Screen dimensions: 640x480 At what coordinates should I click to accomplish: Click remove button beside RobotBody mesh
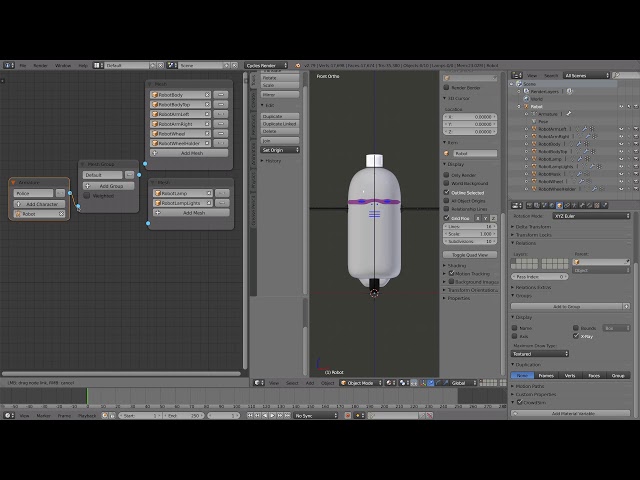click(x=221, y=95)
